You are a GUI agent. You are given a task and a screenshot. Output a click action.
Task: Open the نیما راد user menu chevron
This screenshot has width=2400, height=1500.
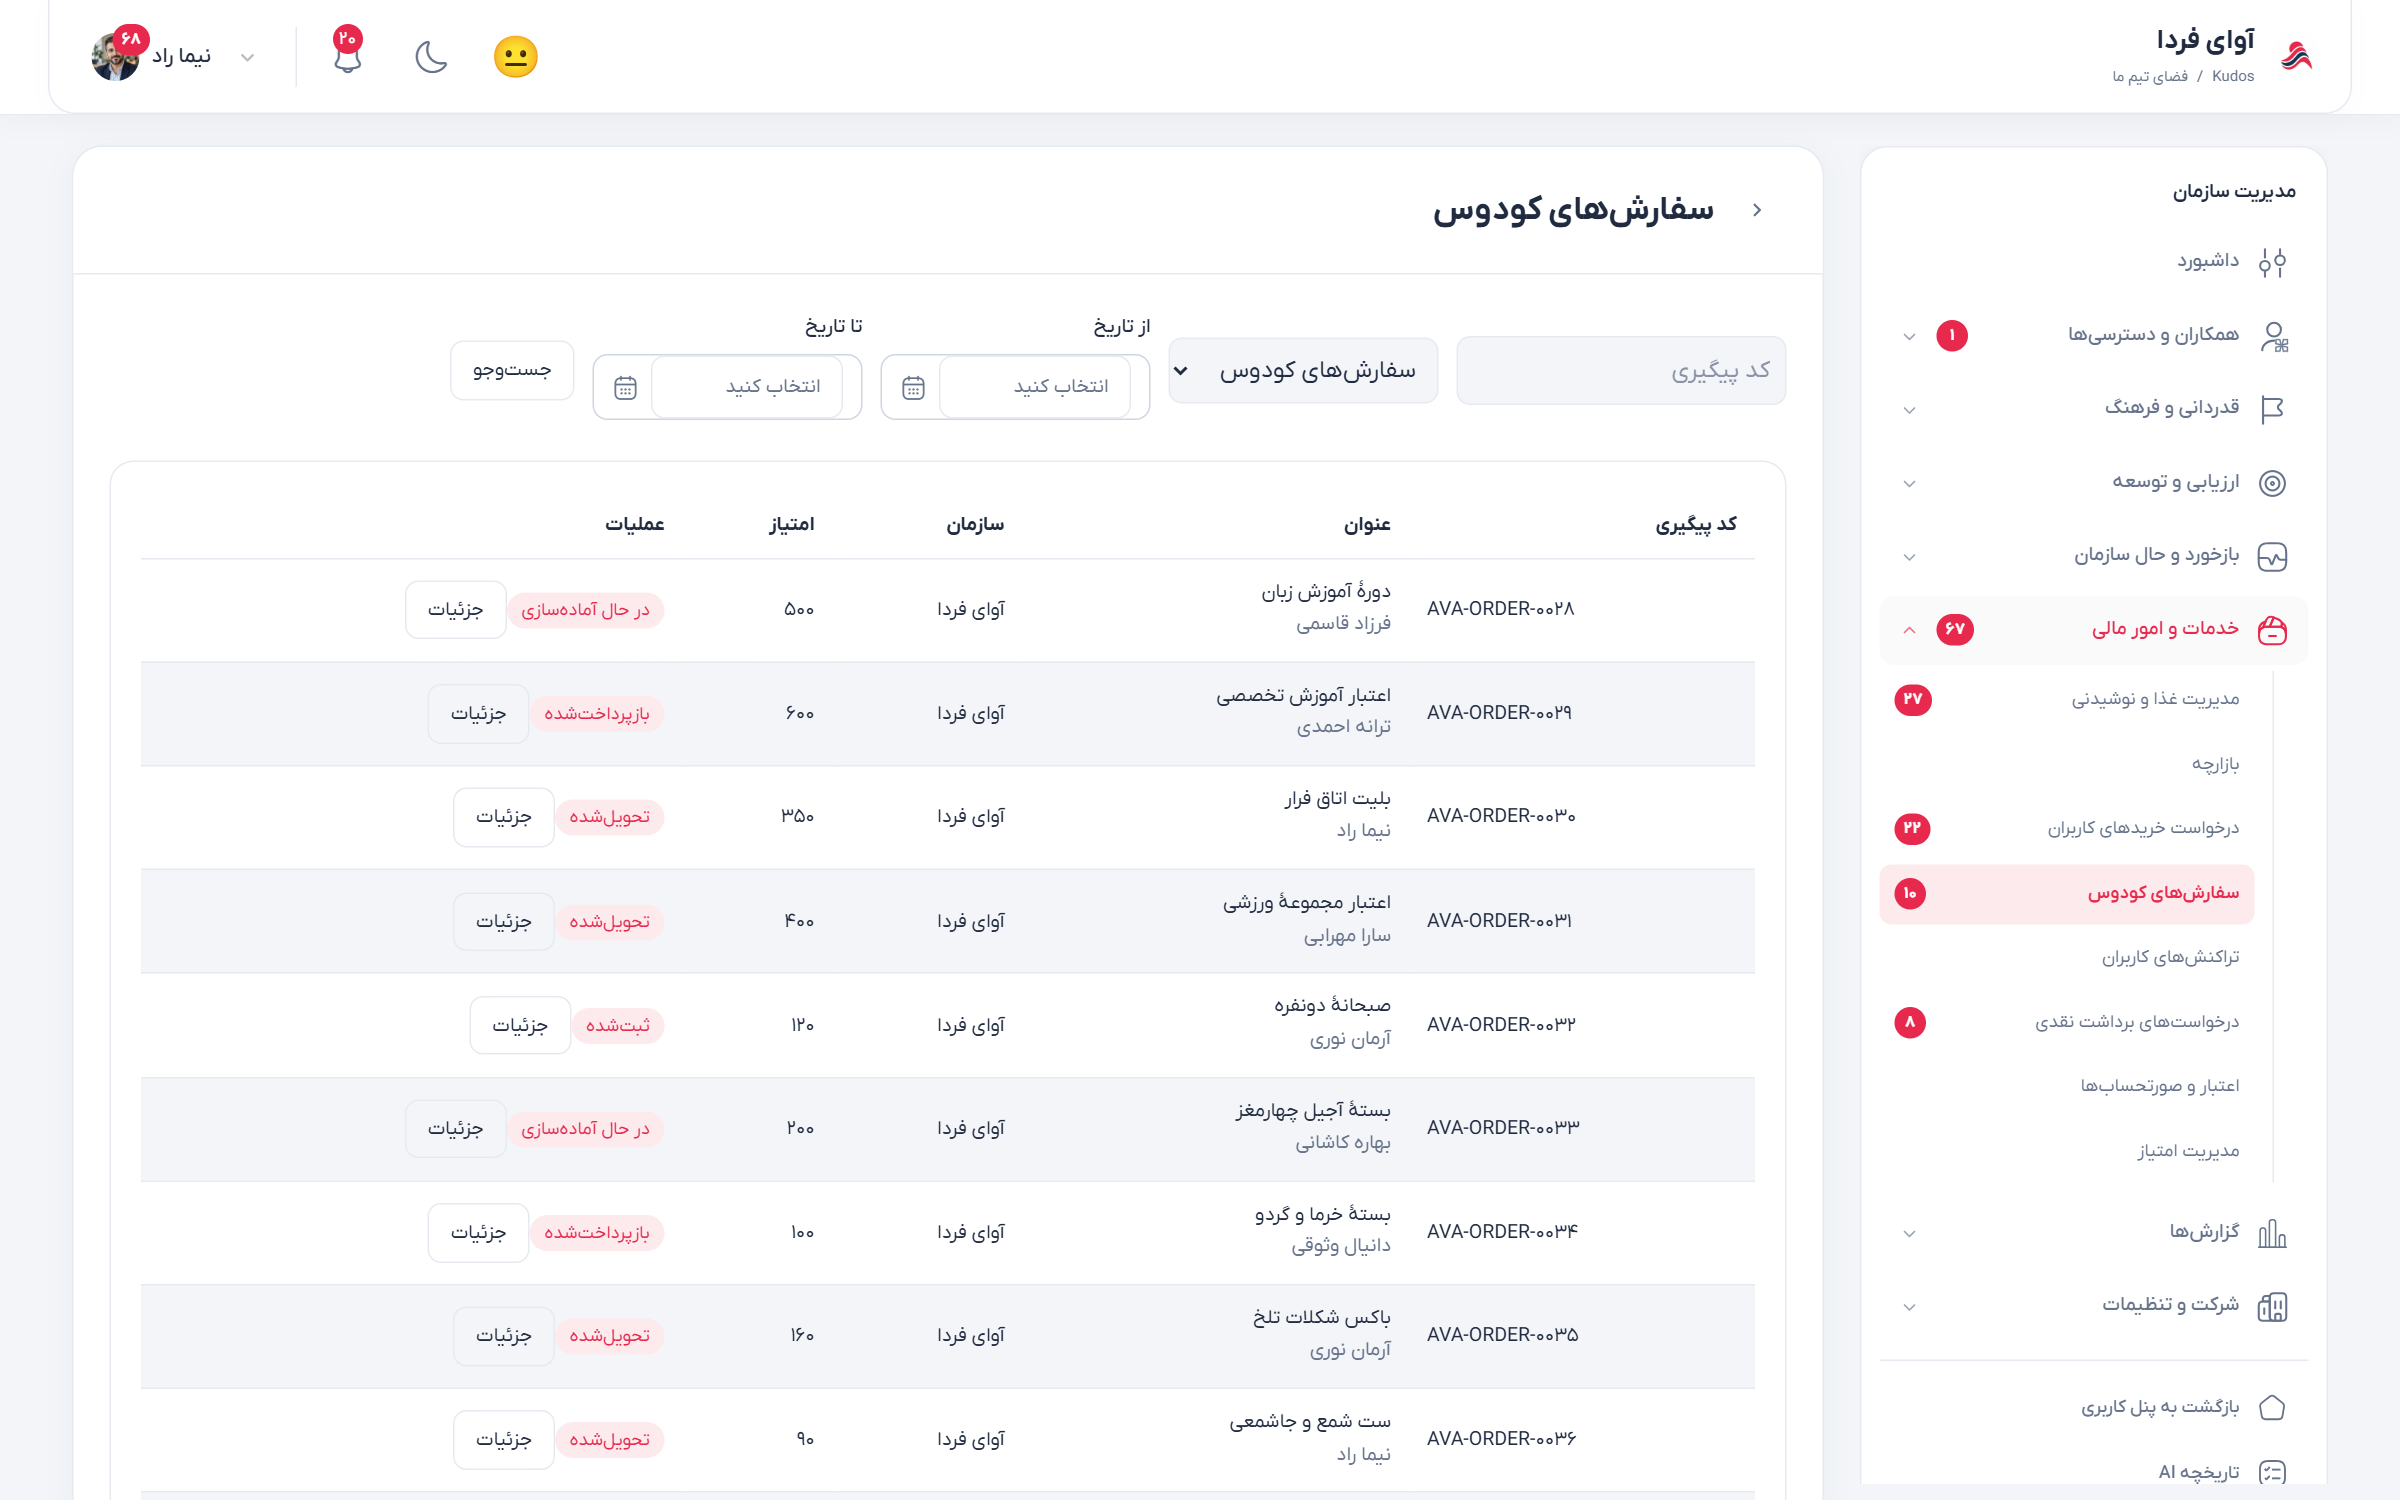point(248,58)
